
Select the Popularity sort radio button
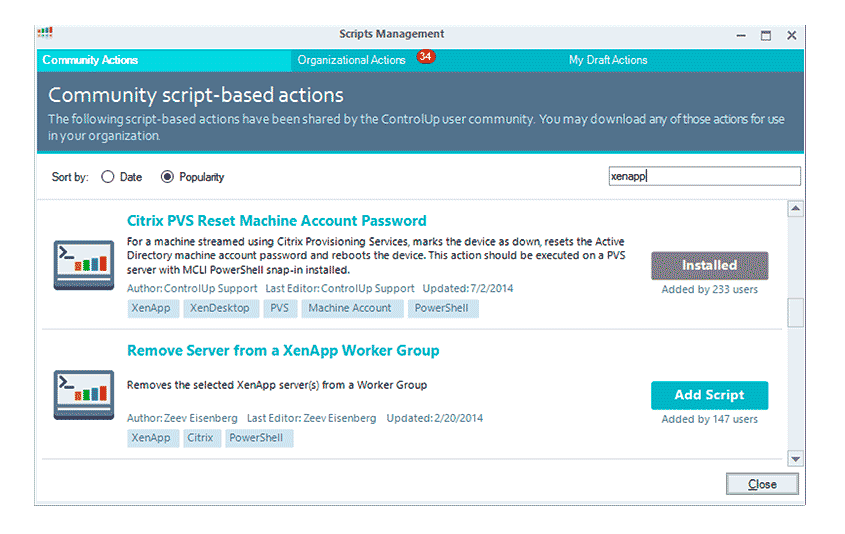[x=167, y=177]
